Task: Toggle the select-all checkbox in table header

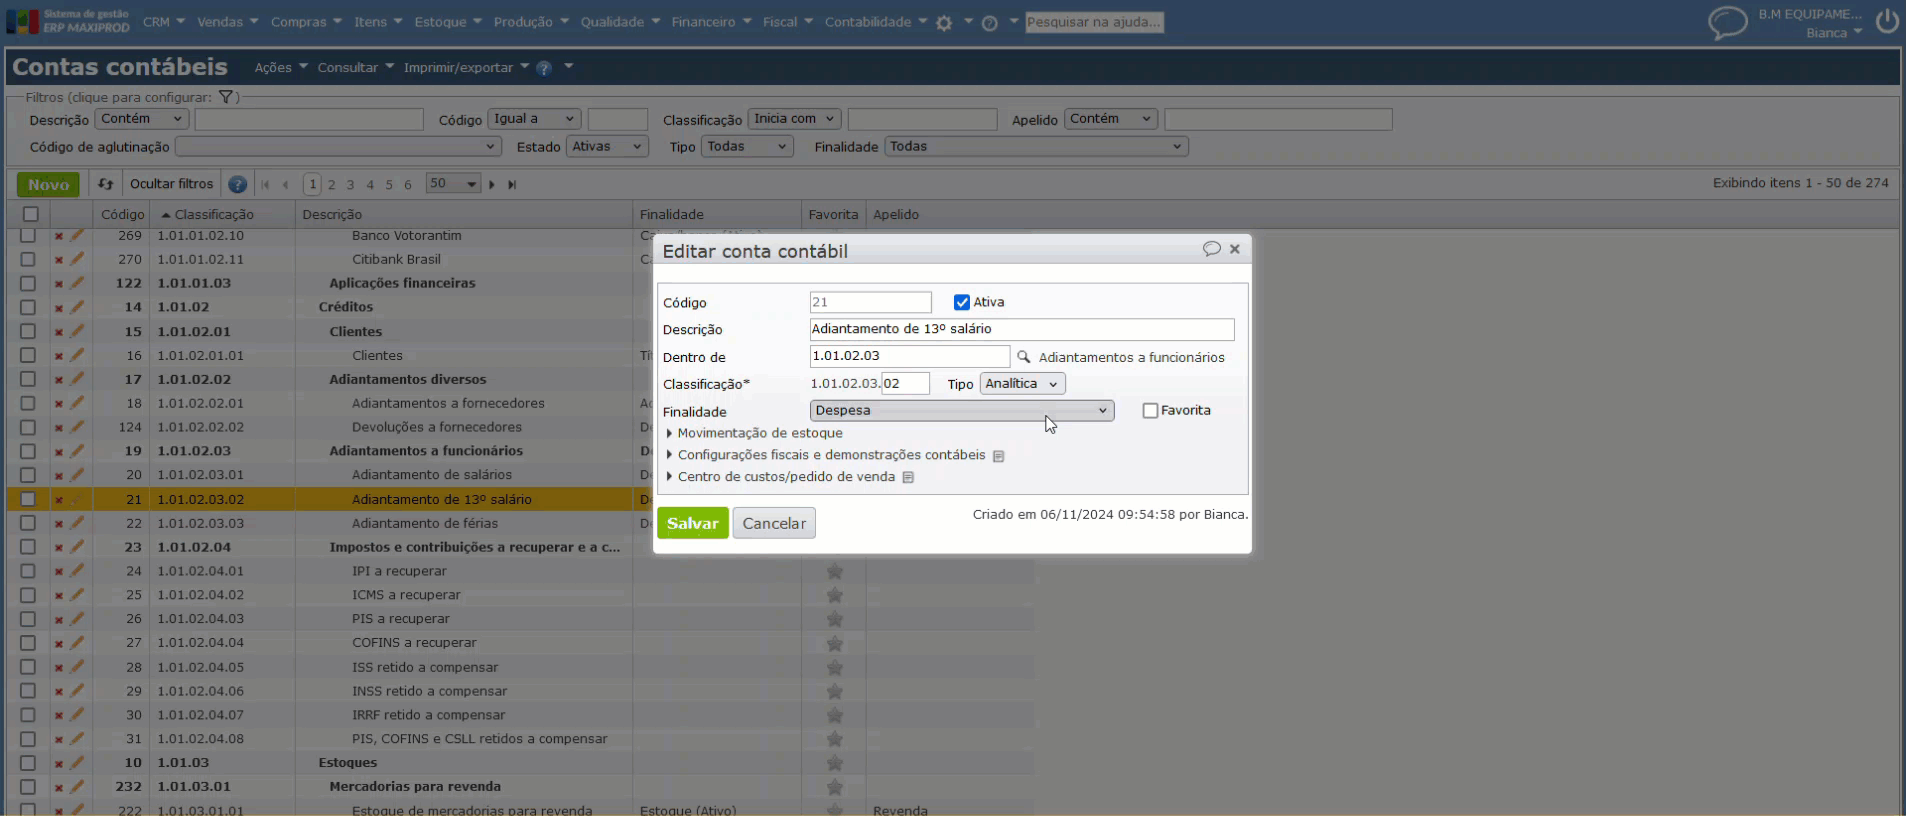Action: click(x=31, y=214)
